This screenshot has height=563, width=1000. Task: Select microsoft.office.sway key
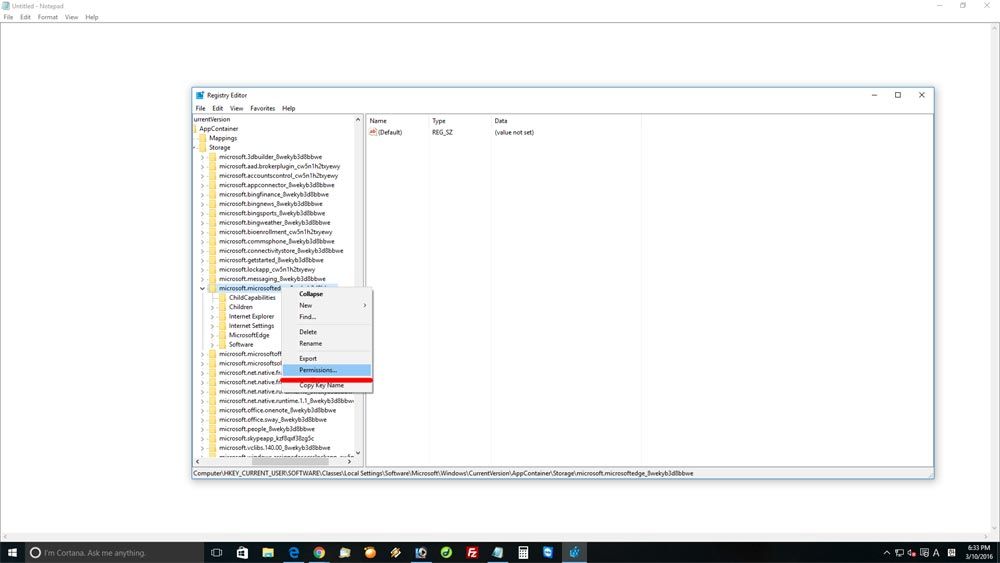273,420
